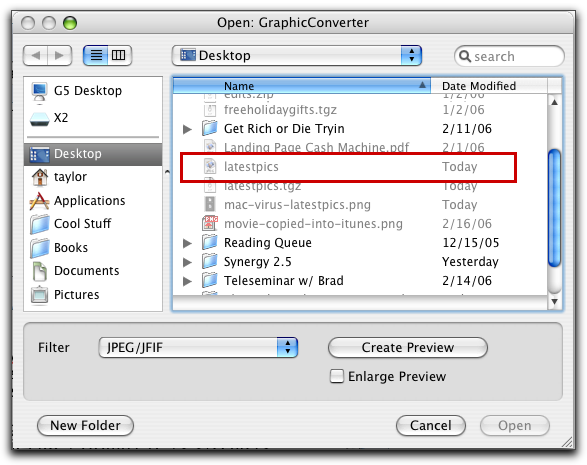Viewport: 587px width, 465px height.
Task: Select the movie-copied-into-itunes.png file name
Action: pos(313,224)
